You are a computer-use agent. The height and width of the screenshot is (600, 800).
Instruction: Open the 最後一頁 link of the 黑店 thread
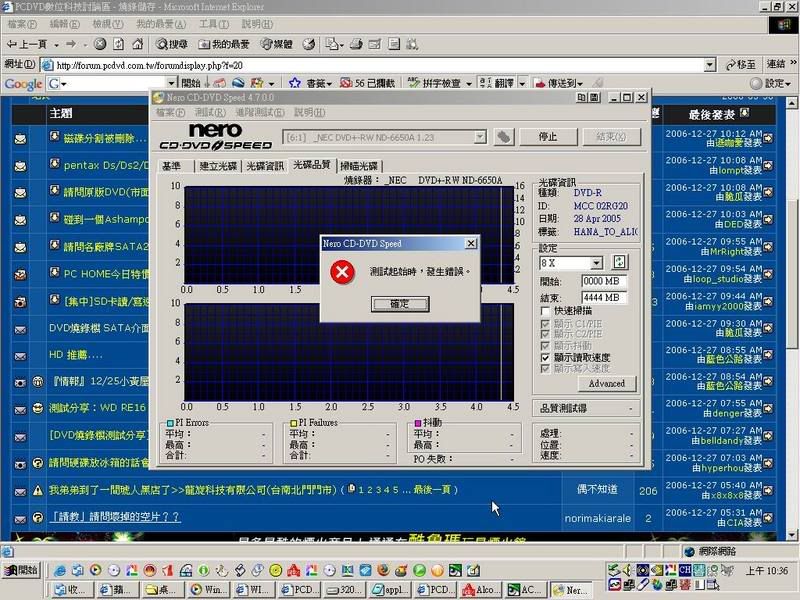[432, 490]
